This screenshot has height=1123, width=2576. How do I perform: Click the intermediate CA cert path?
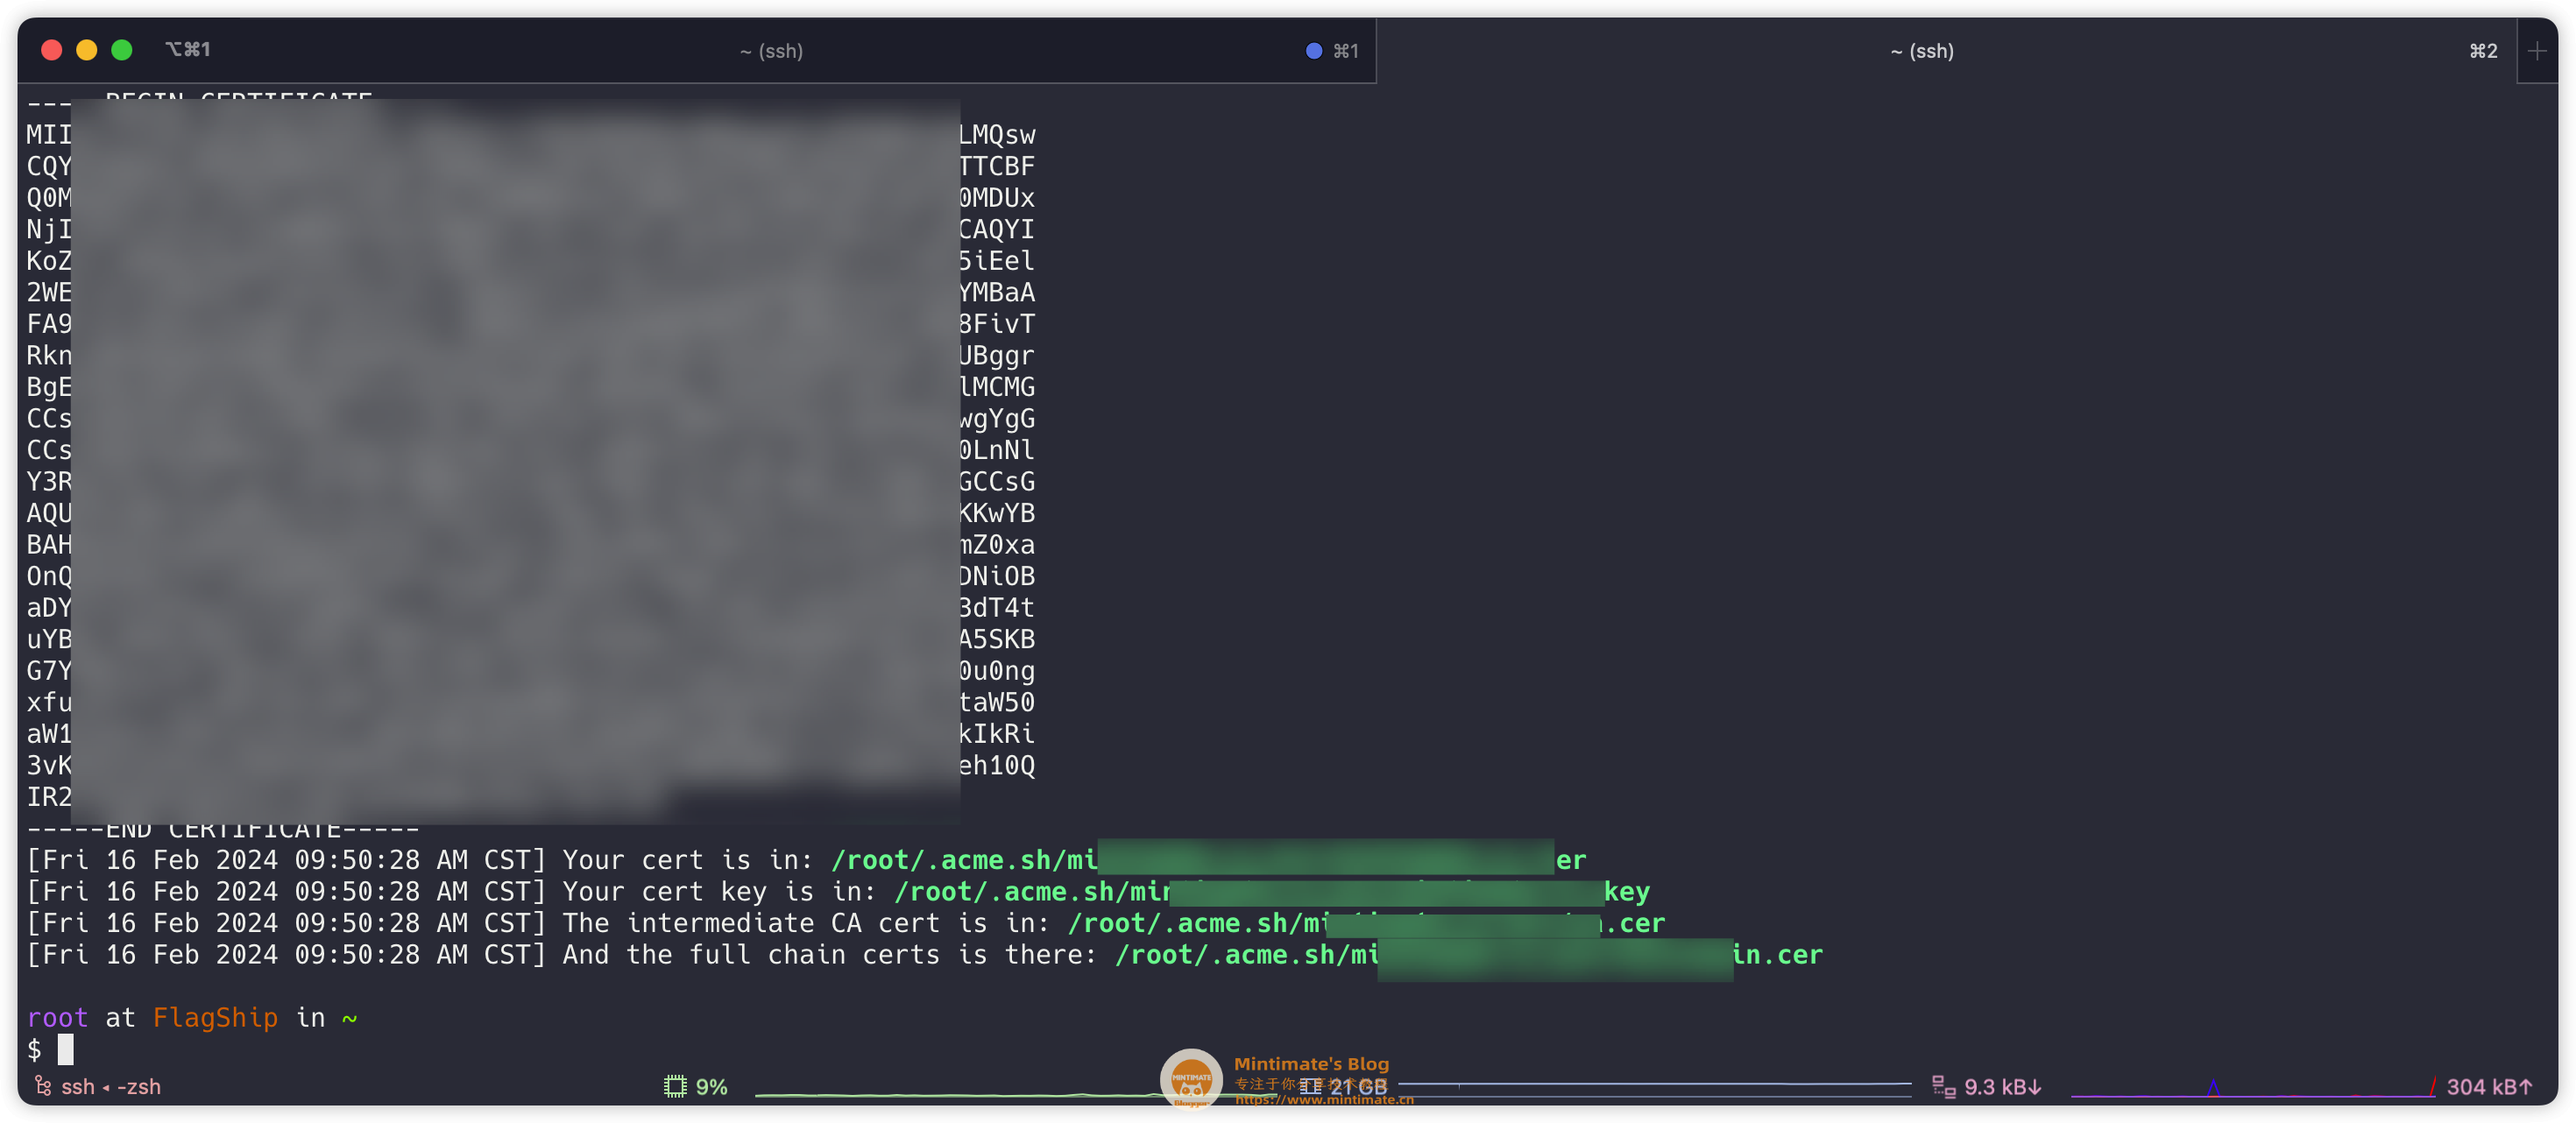(x=1366, y=923)
